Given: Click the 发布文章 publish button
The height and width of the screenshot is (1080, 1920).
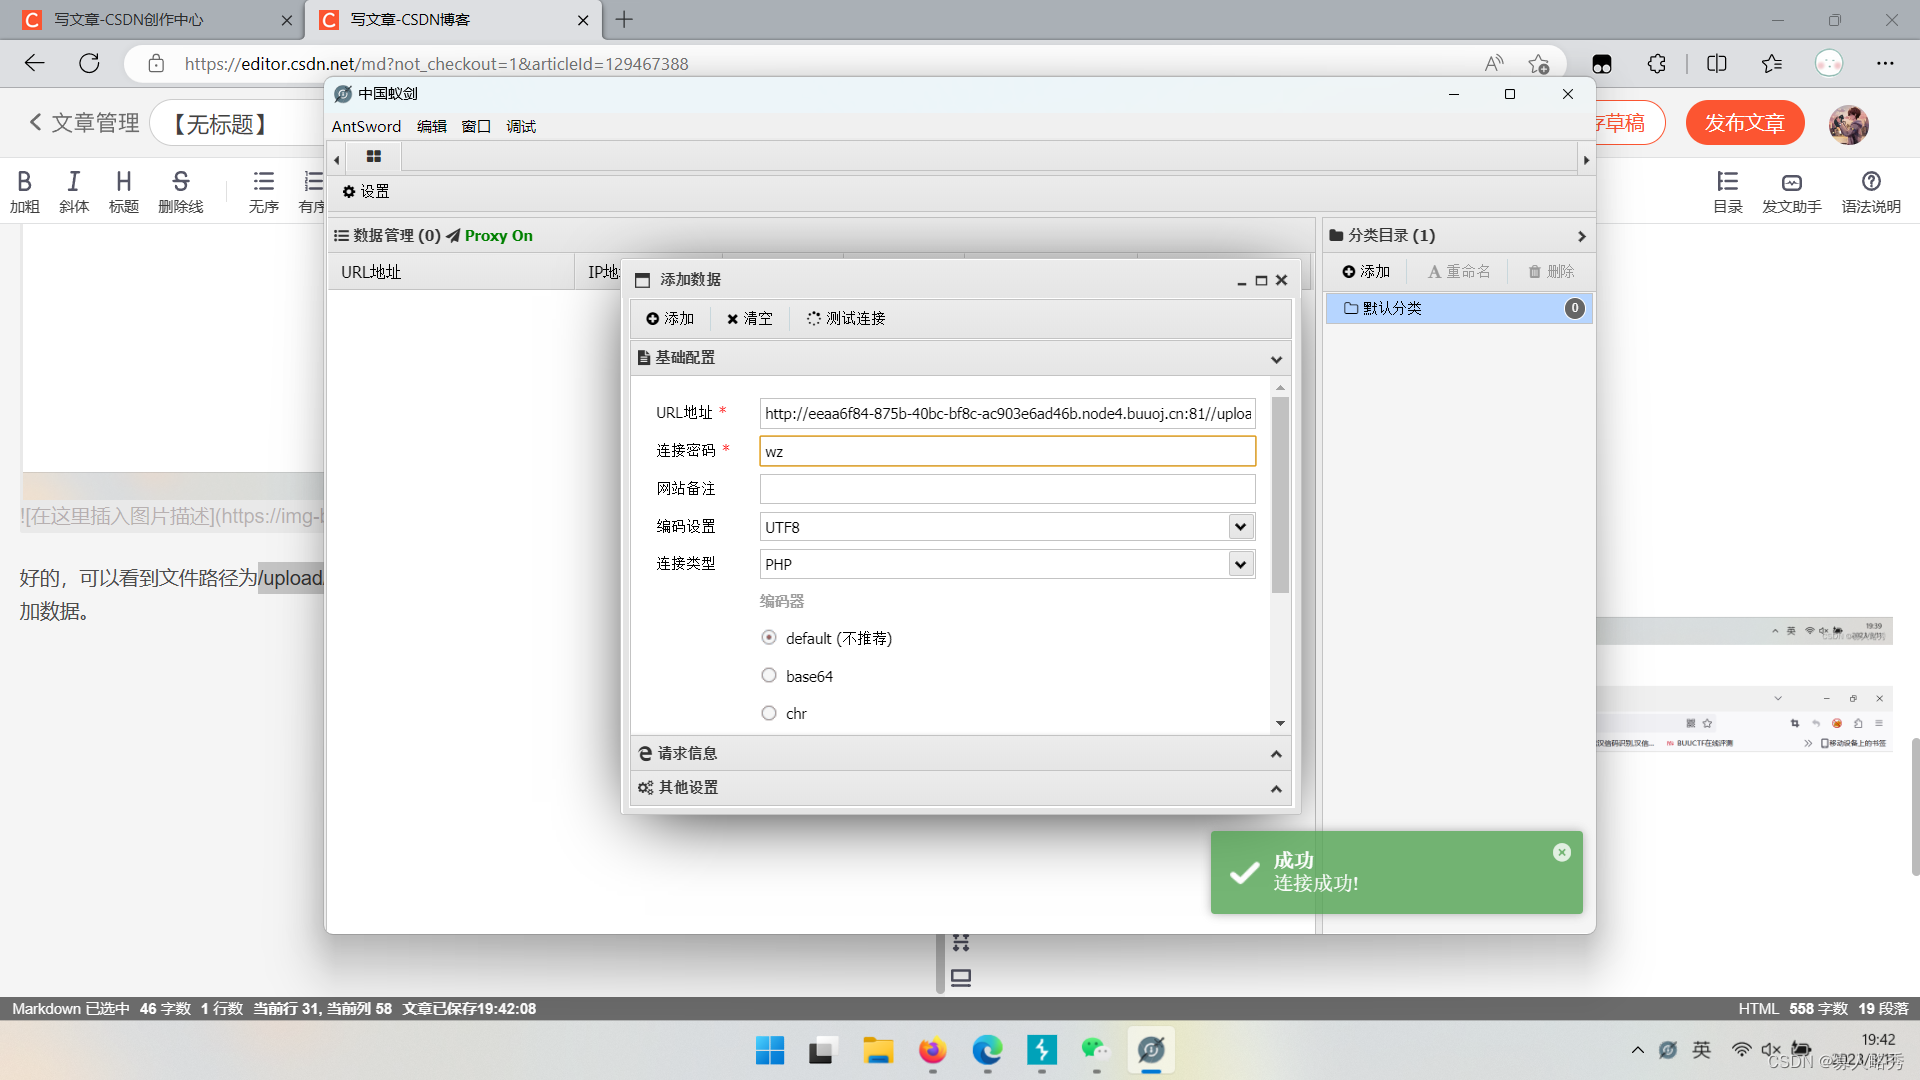Looking at the screenshot, I should pos(1744,123).
